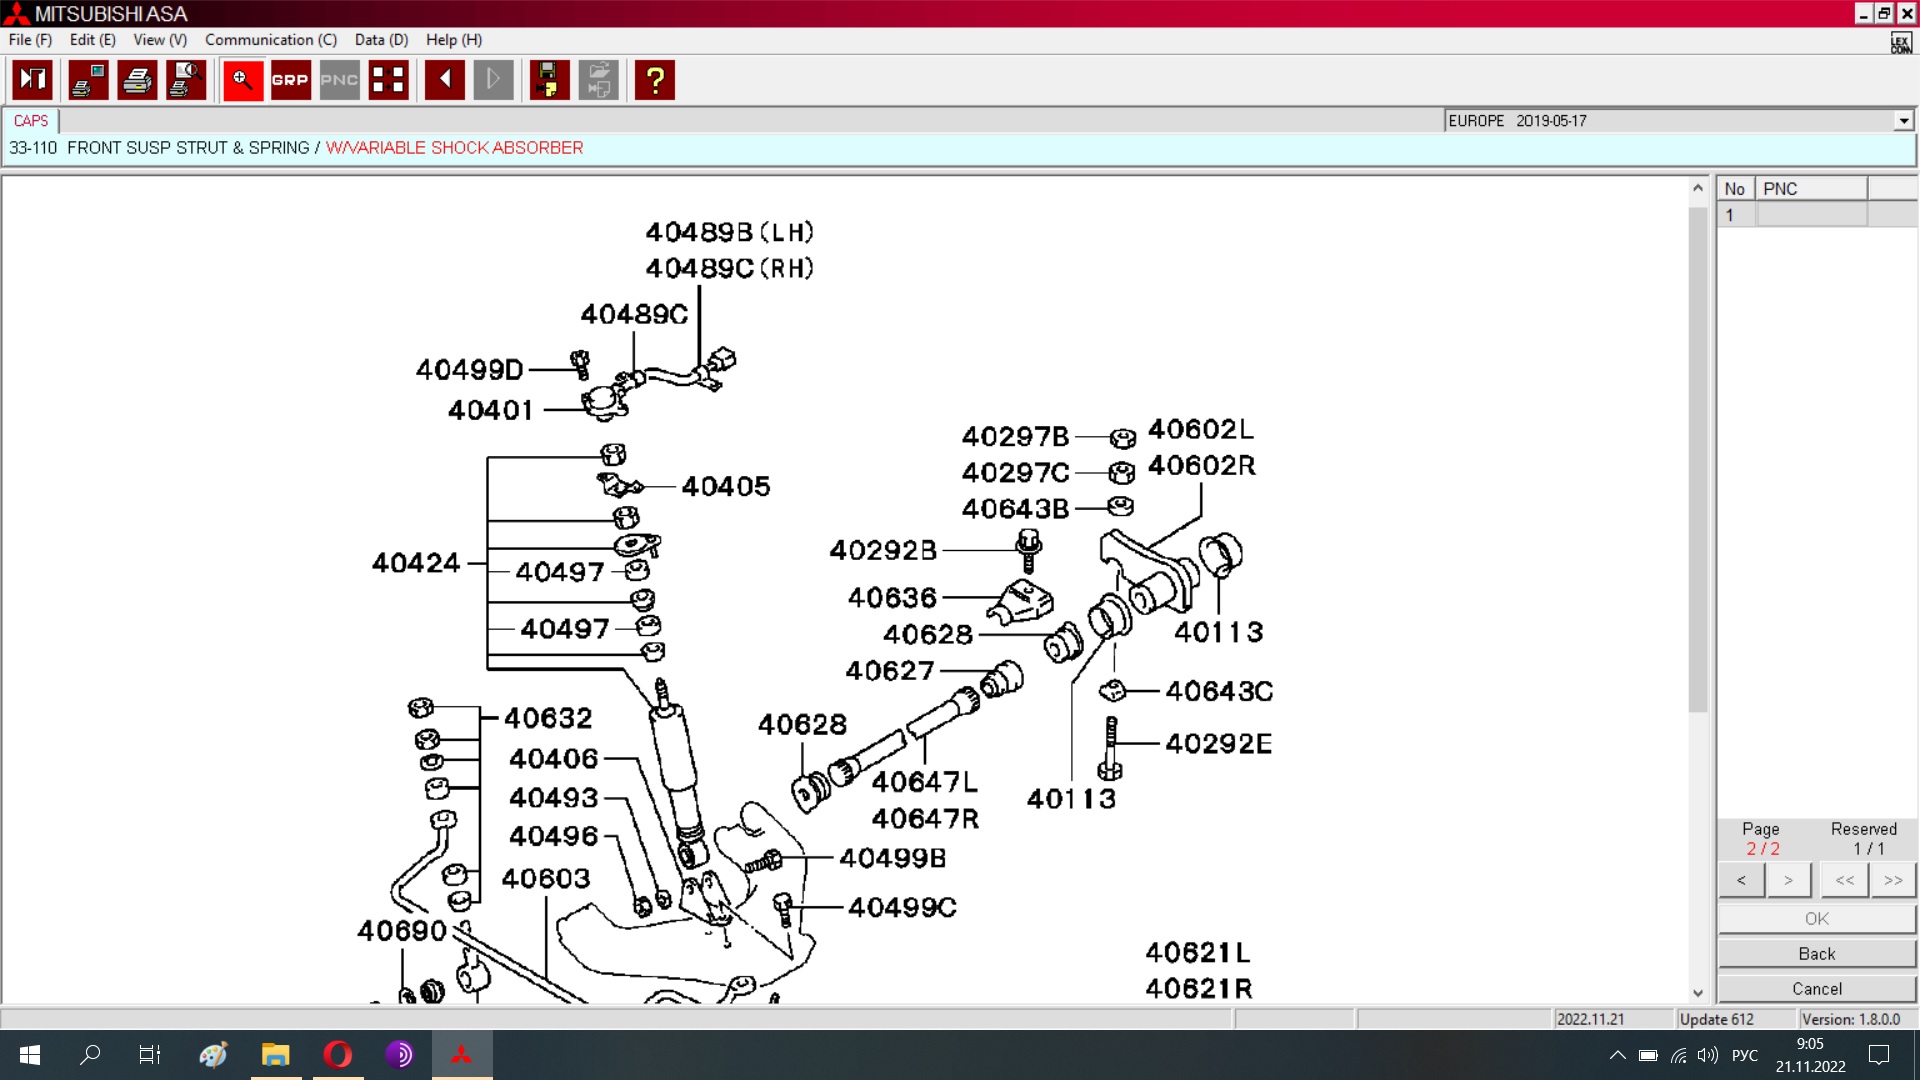Click the back arrow toolbar icon
The height and width of the screenshot is (1080, 1920).
pyautogui.click(x=444, y=80)
